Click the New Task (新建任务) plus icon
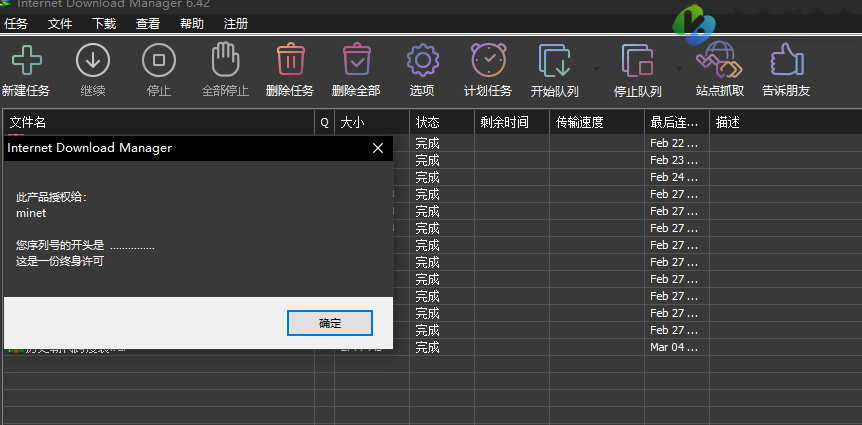Screen dimensions: 862x425 [26, 61]
